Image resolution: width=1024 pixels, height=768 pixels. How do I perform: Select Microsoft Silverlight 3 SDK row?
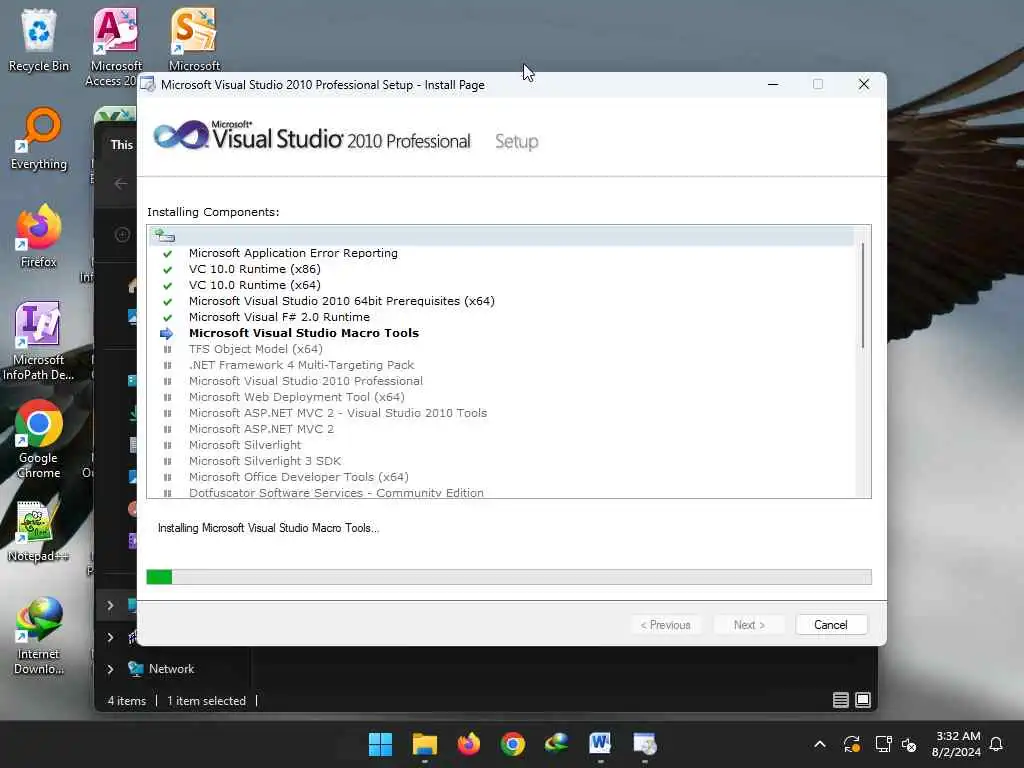click(x=264, y=461)
